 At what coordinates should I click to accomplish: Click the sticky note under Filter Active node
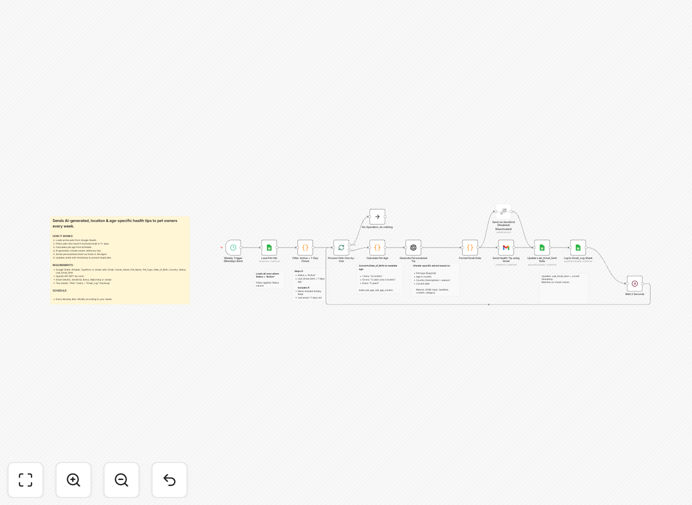click(308, 285)
